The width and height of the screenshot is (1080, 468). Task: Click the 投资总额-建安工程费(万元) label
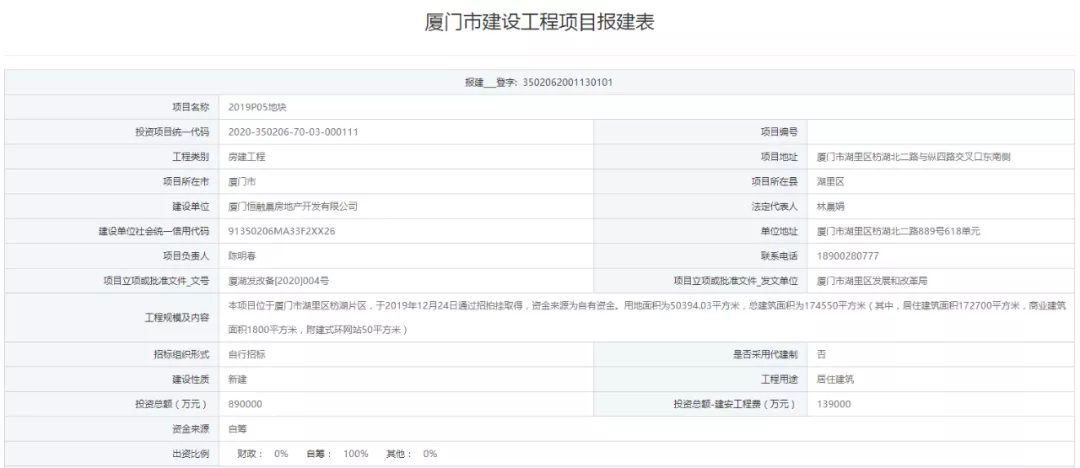pos(736,404)
